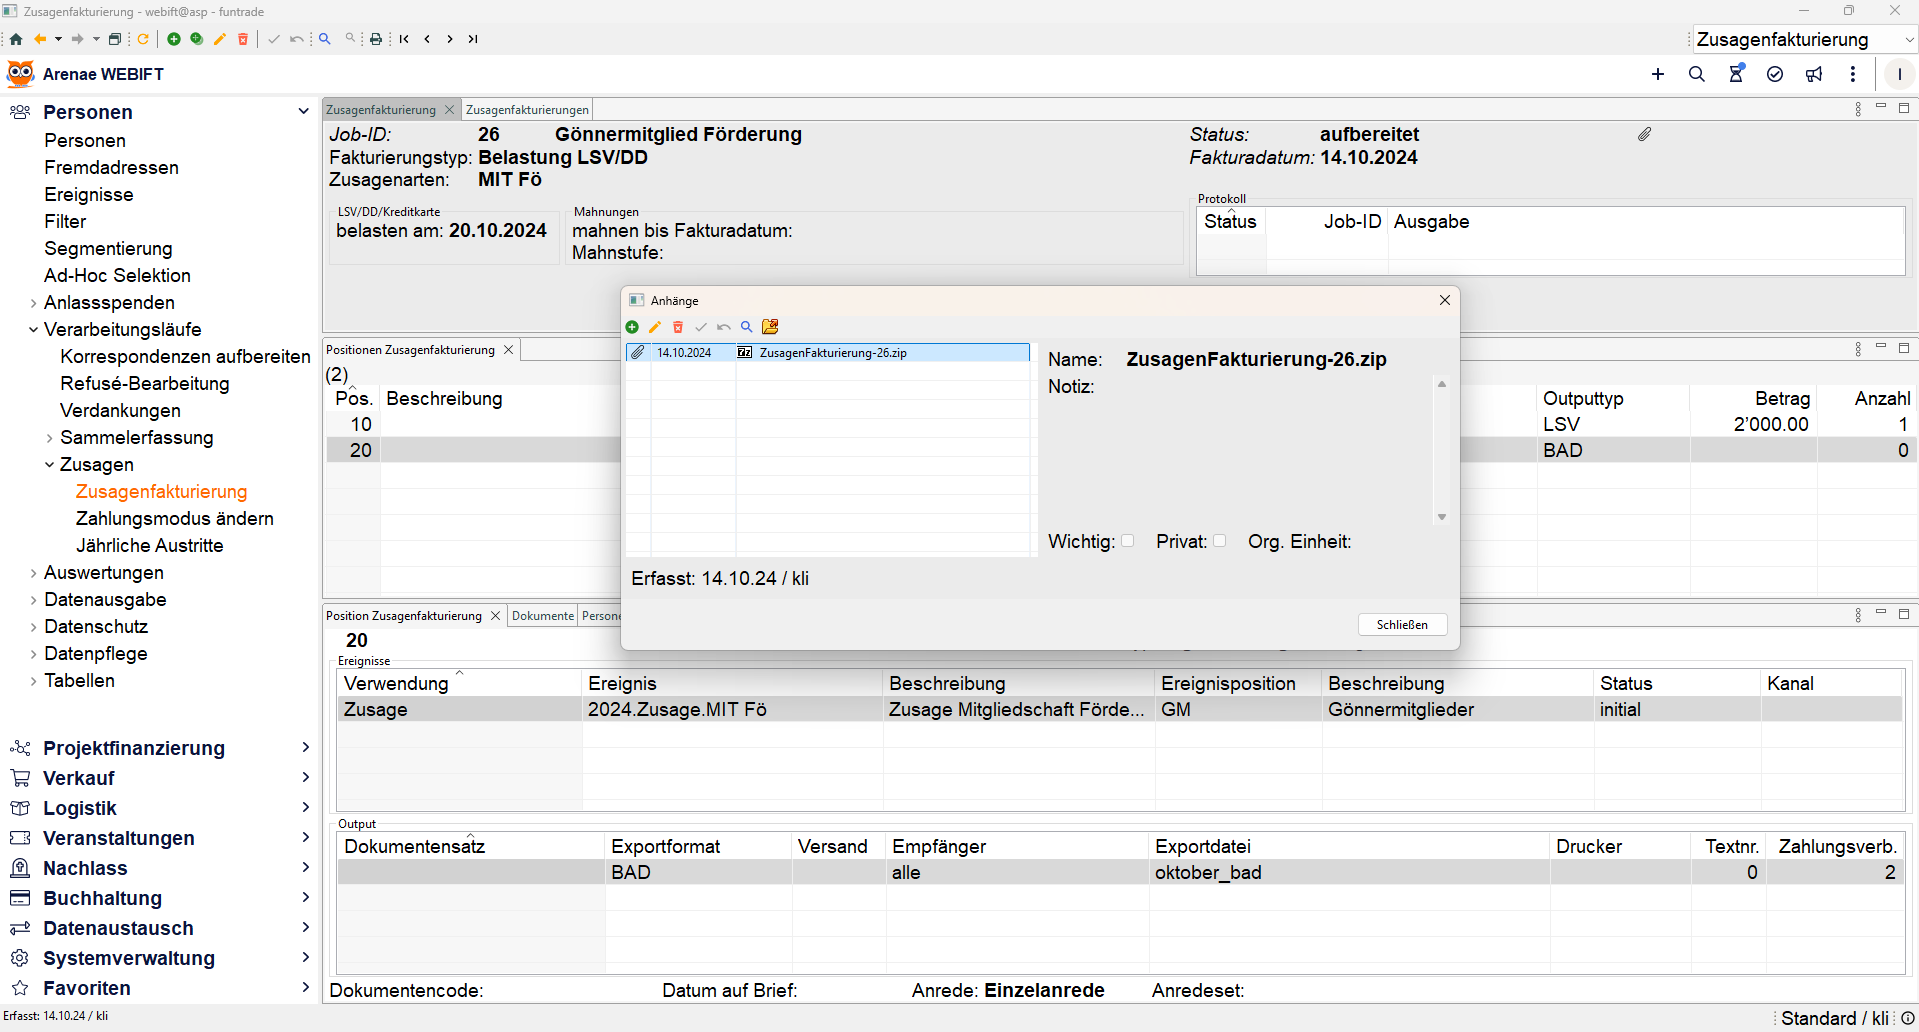Click the export-to-folder icon in the Anhänge toolbar
The height and width of the screenshot is (1032, 1919).
click(770, 327)
